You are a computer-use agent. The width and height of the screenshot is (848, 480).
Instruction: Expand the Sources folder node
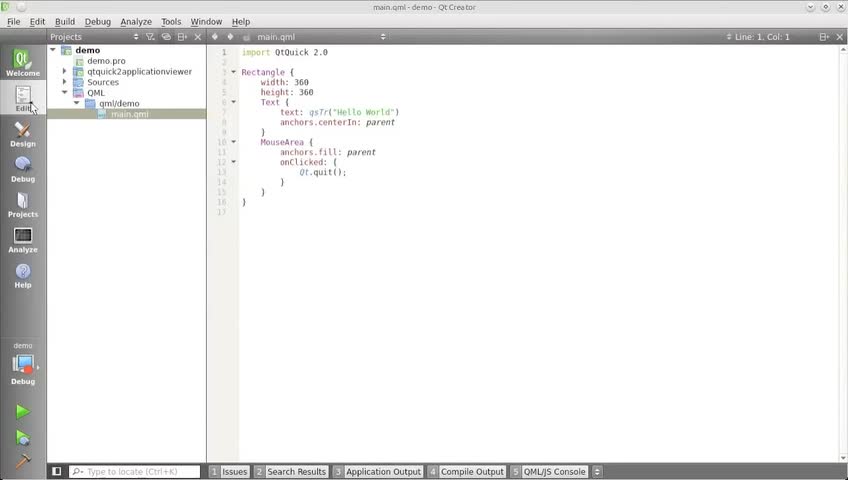[64, 82]
